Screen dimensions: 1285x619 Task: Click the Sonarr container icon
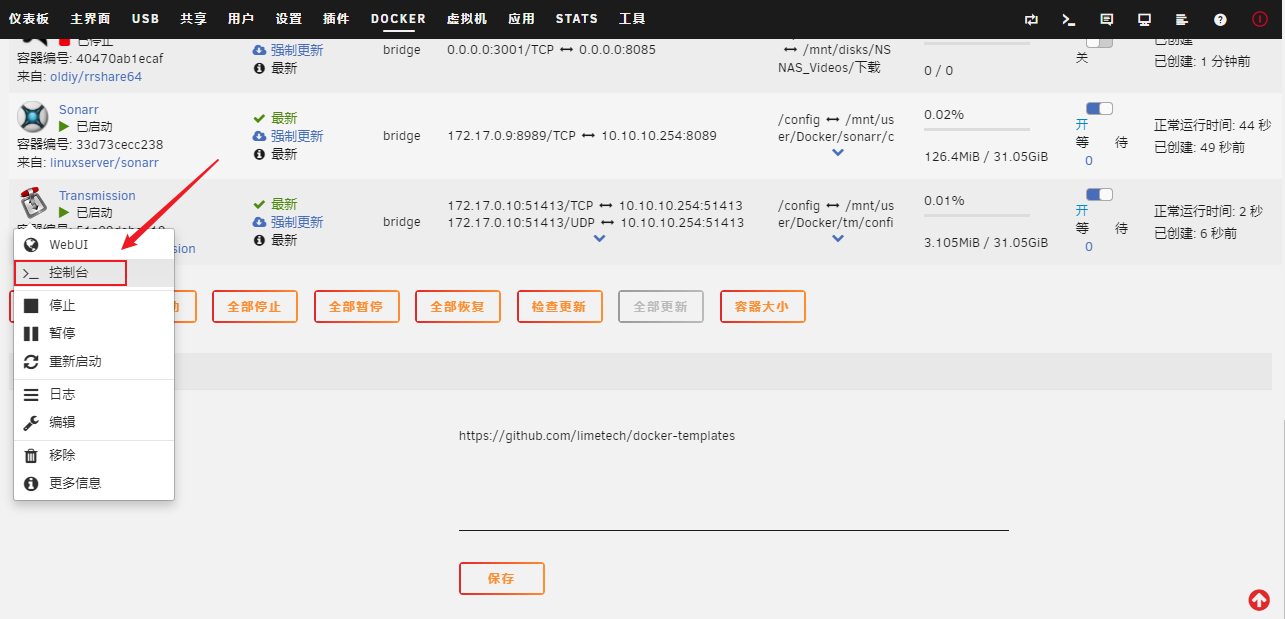point(33,117)
